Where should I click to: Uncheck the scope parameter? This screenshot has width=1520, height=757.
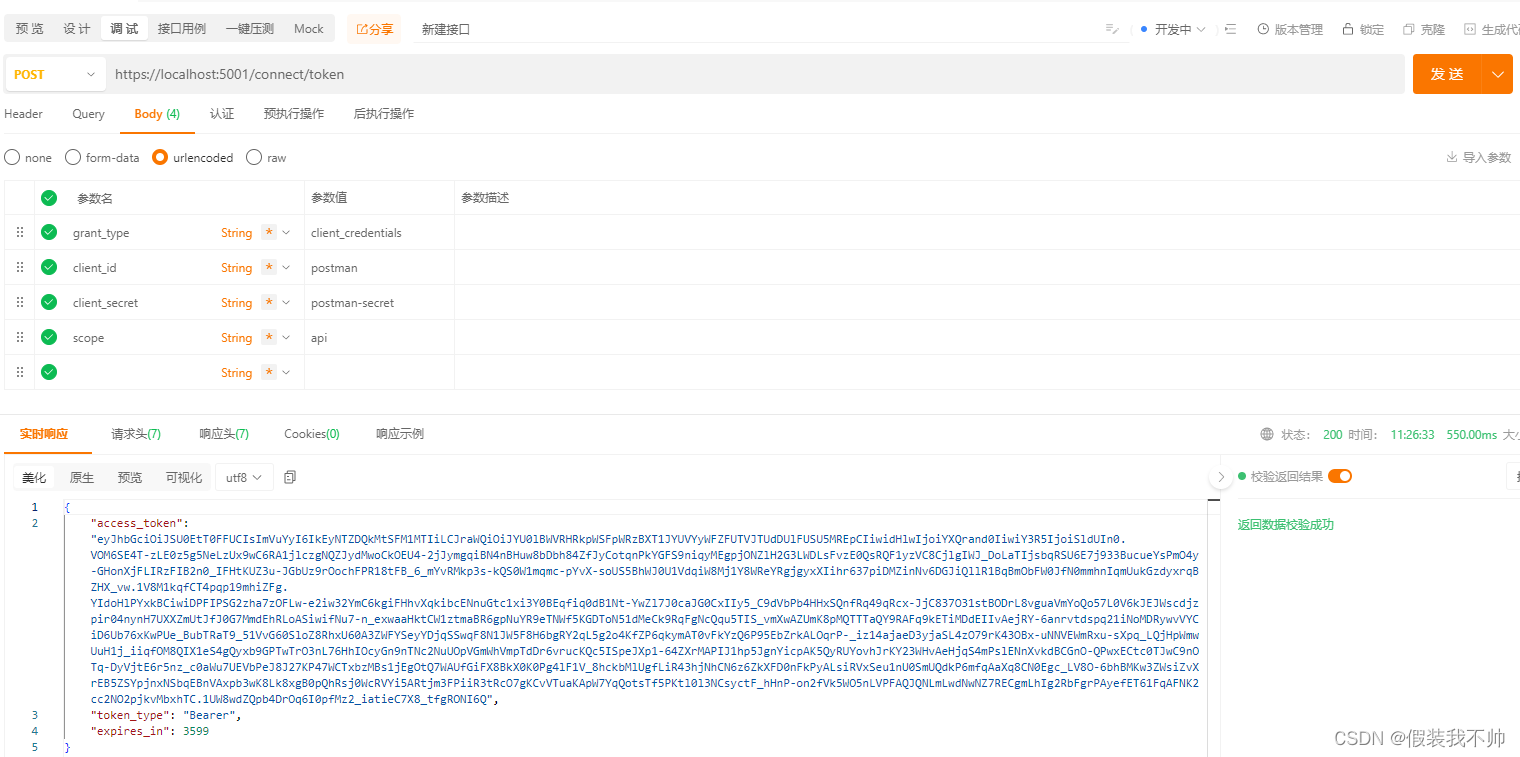click(x=49, y=337)
